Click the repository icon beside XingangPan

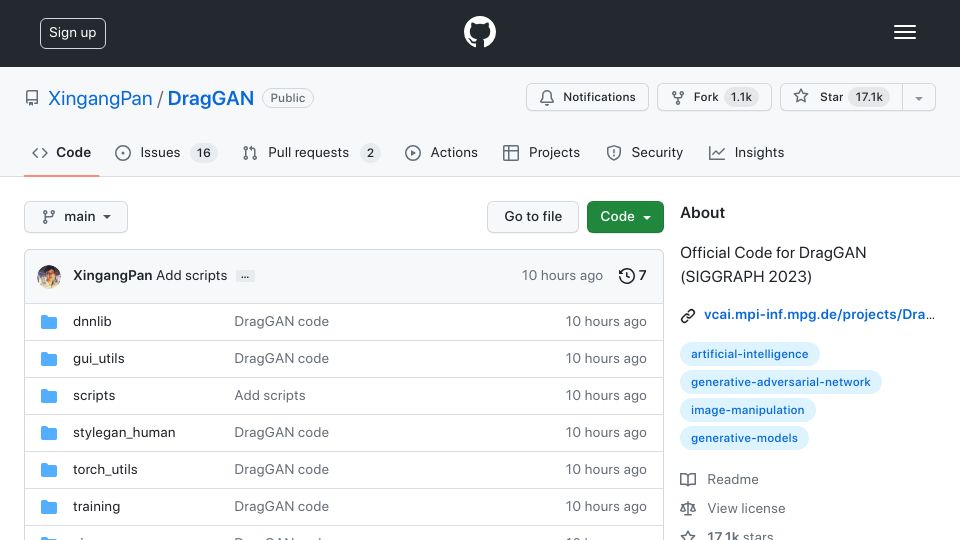(32, 98)
